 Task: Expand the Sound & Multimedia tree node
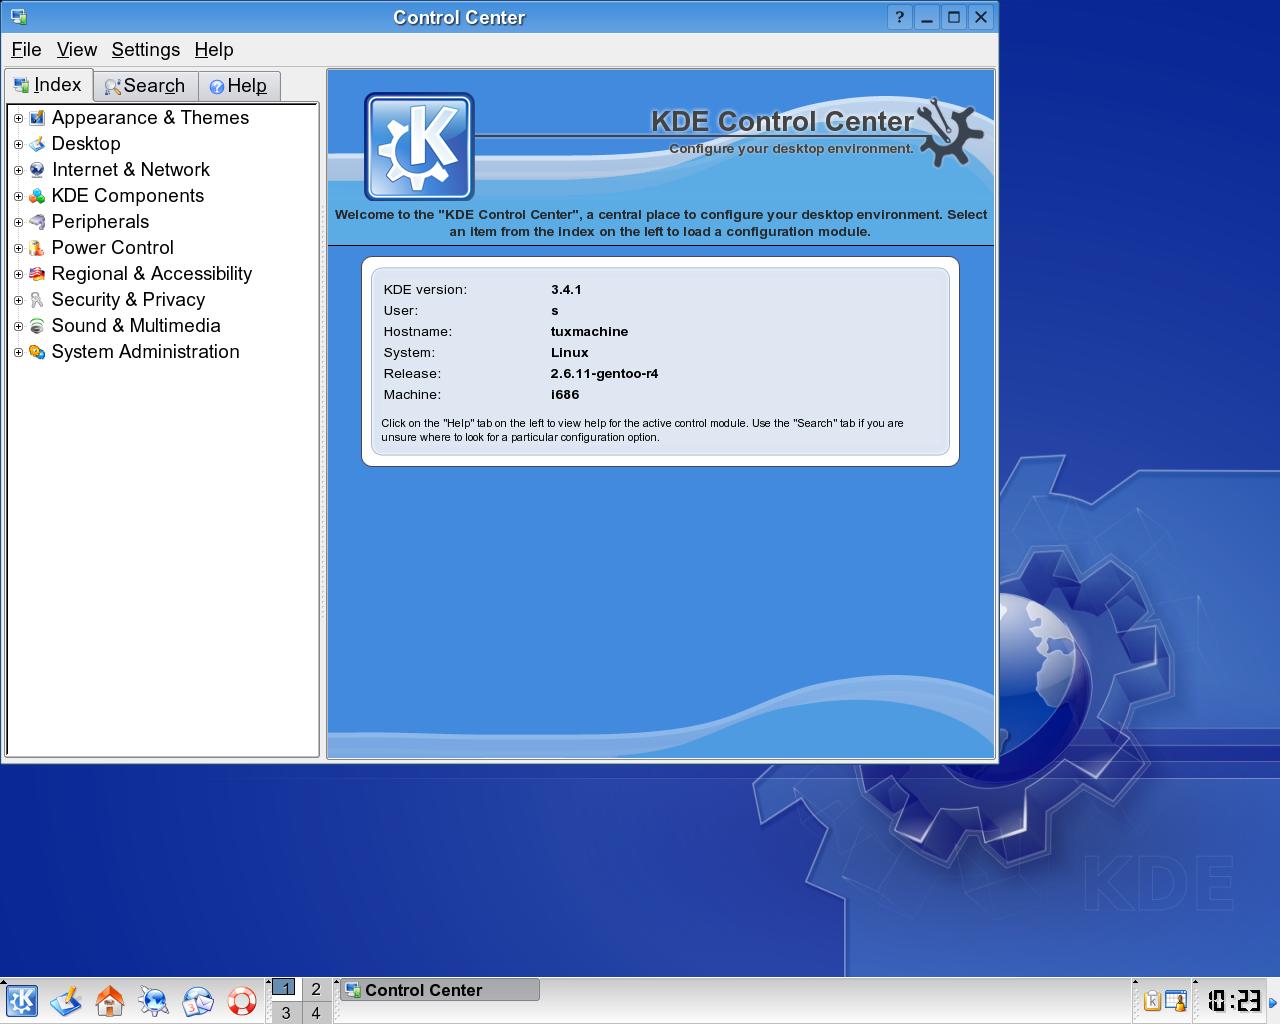pos(18,326)
